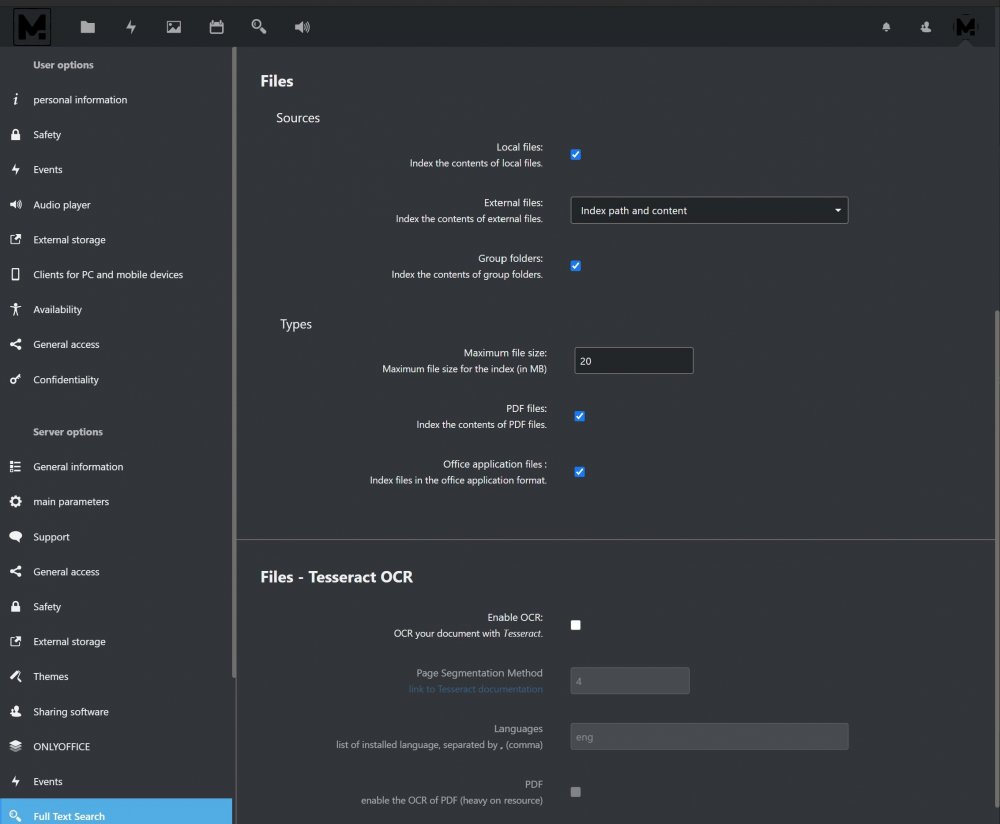The width and height of the screenshot is (1000, 824).
Task: Open the External files dropdown
Action: click(709, 210)
